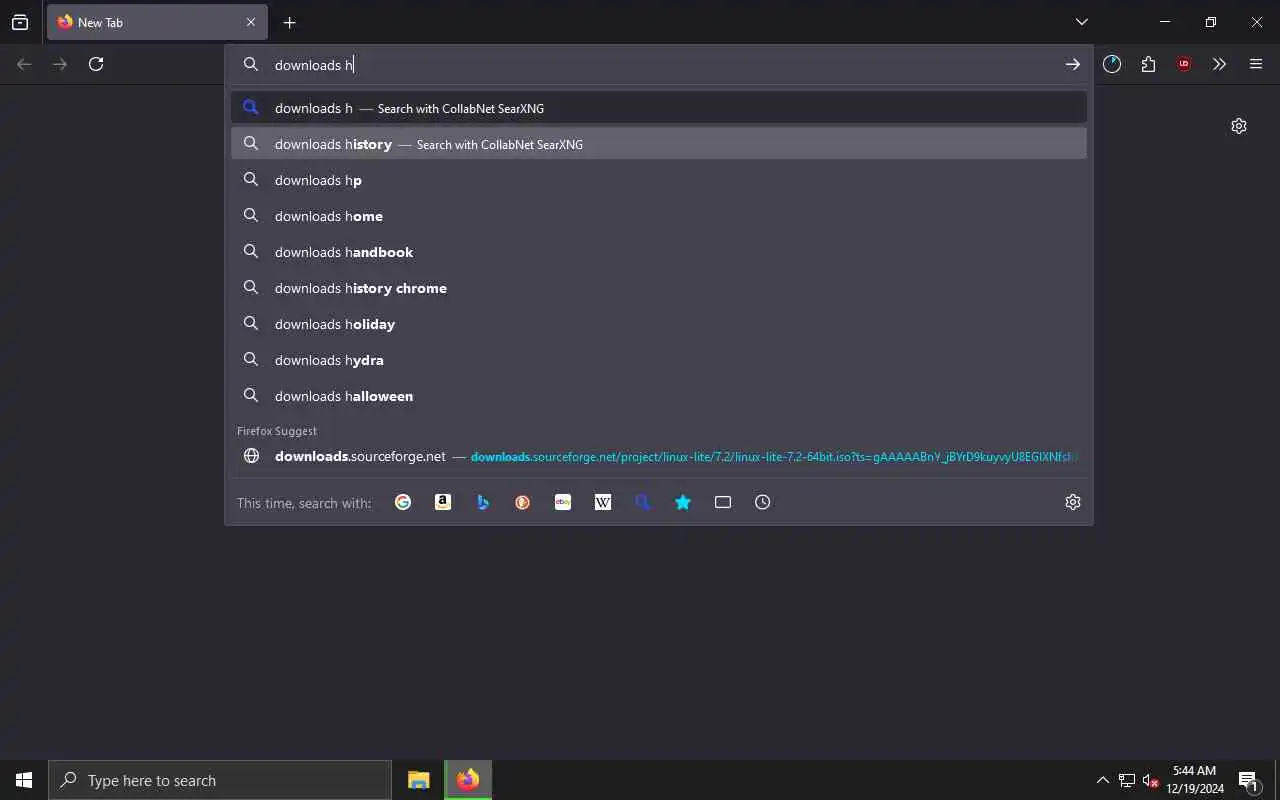The width and height of the screenshot is (1280, 800).
Task: Choose suggestion 'downloads handbook'
Action: 659,252
